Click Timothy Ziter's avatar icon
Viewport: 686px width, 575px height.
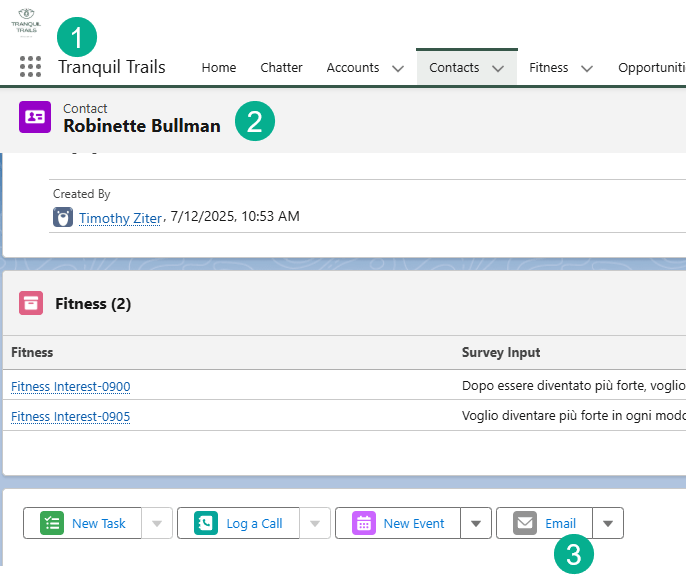tap(62, 217)
